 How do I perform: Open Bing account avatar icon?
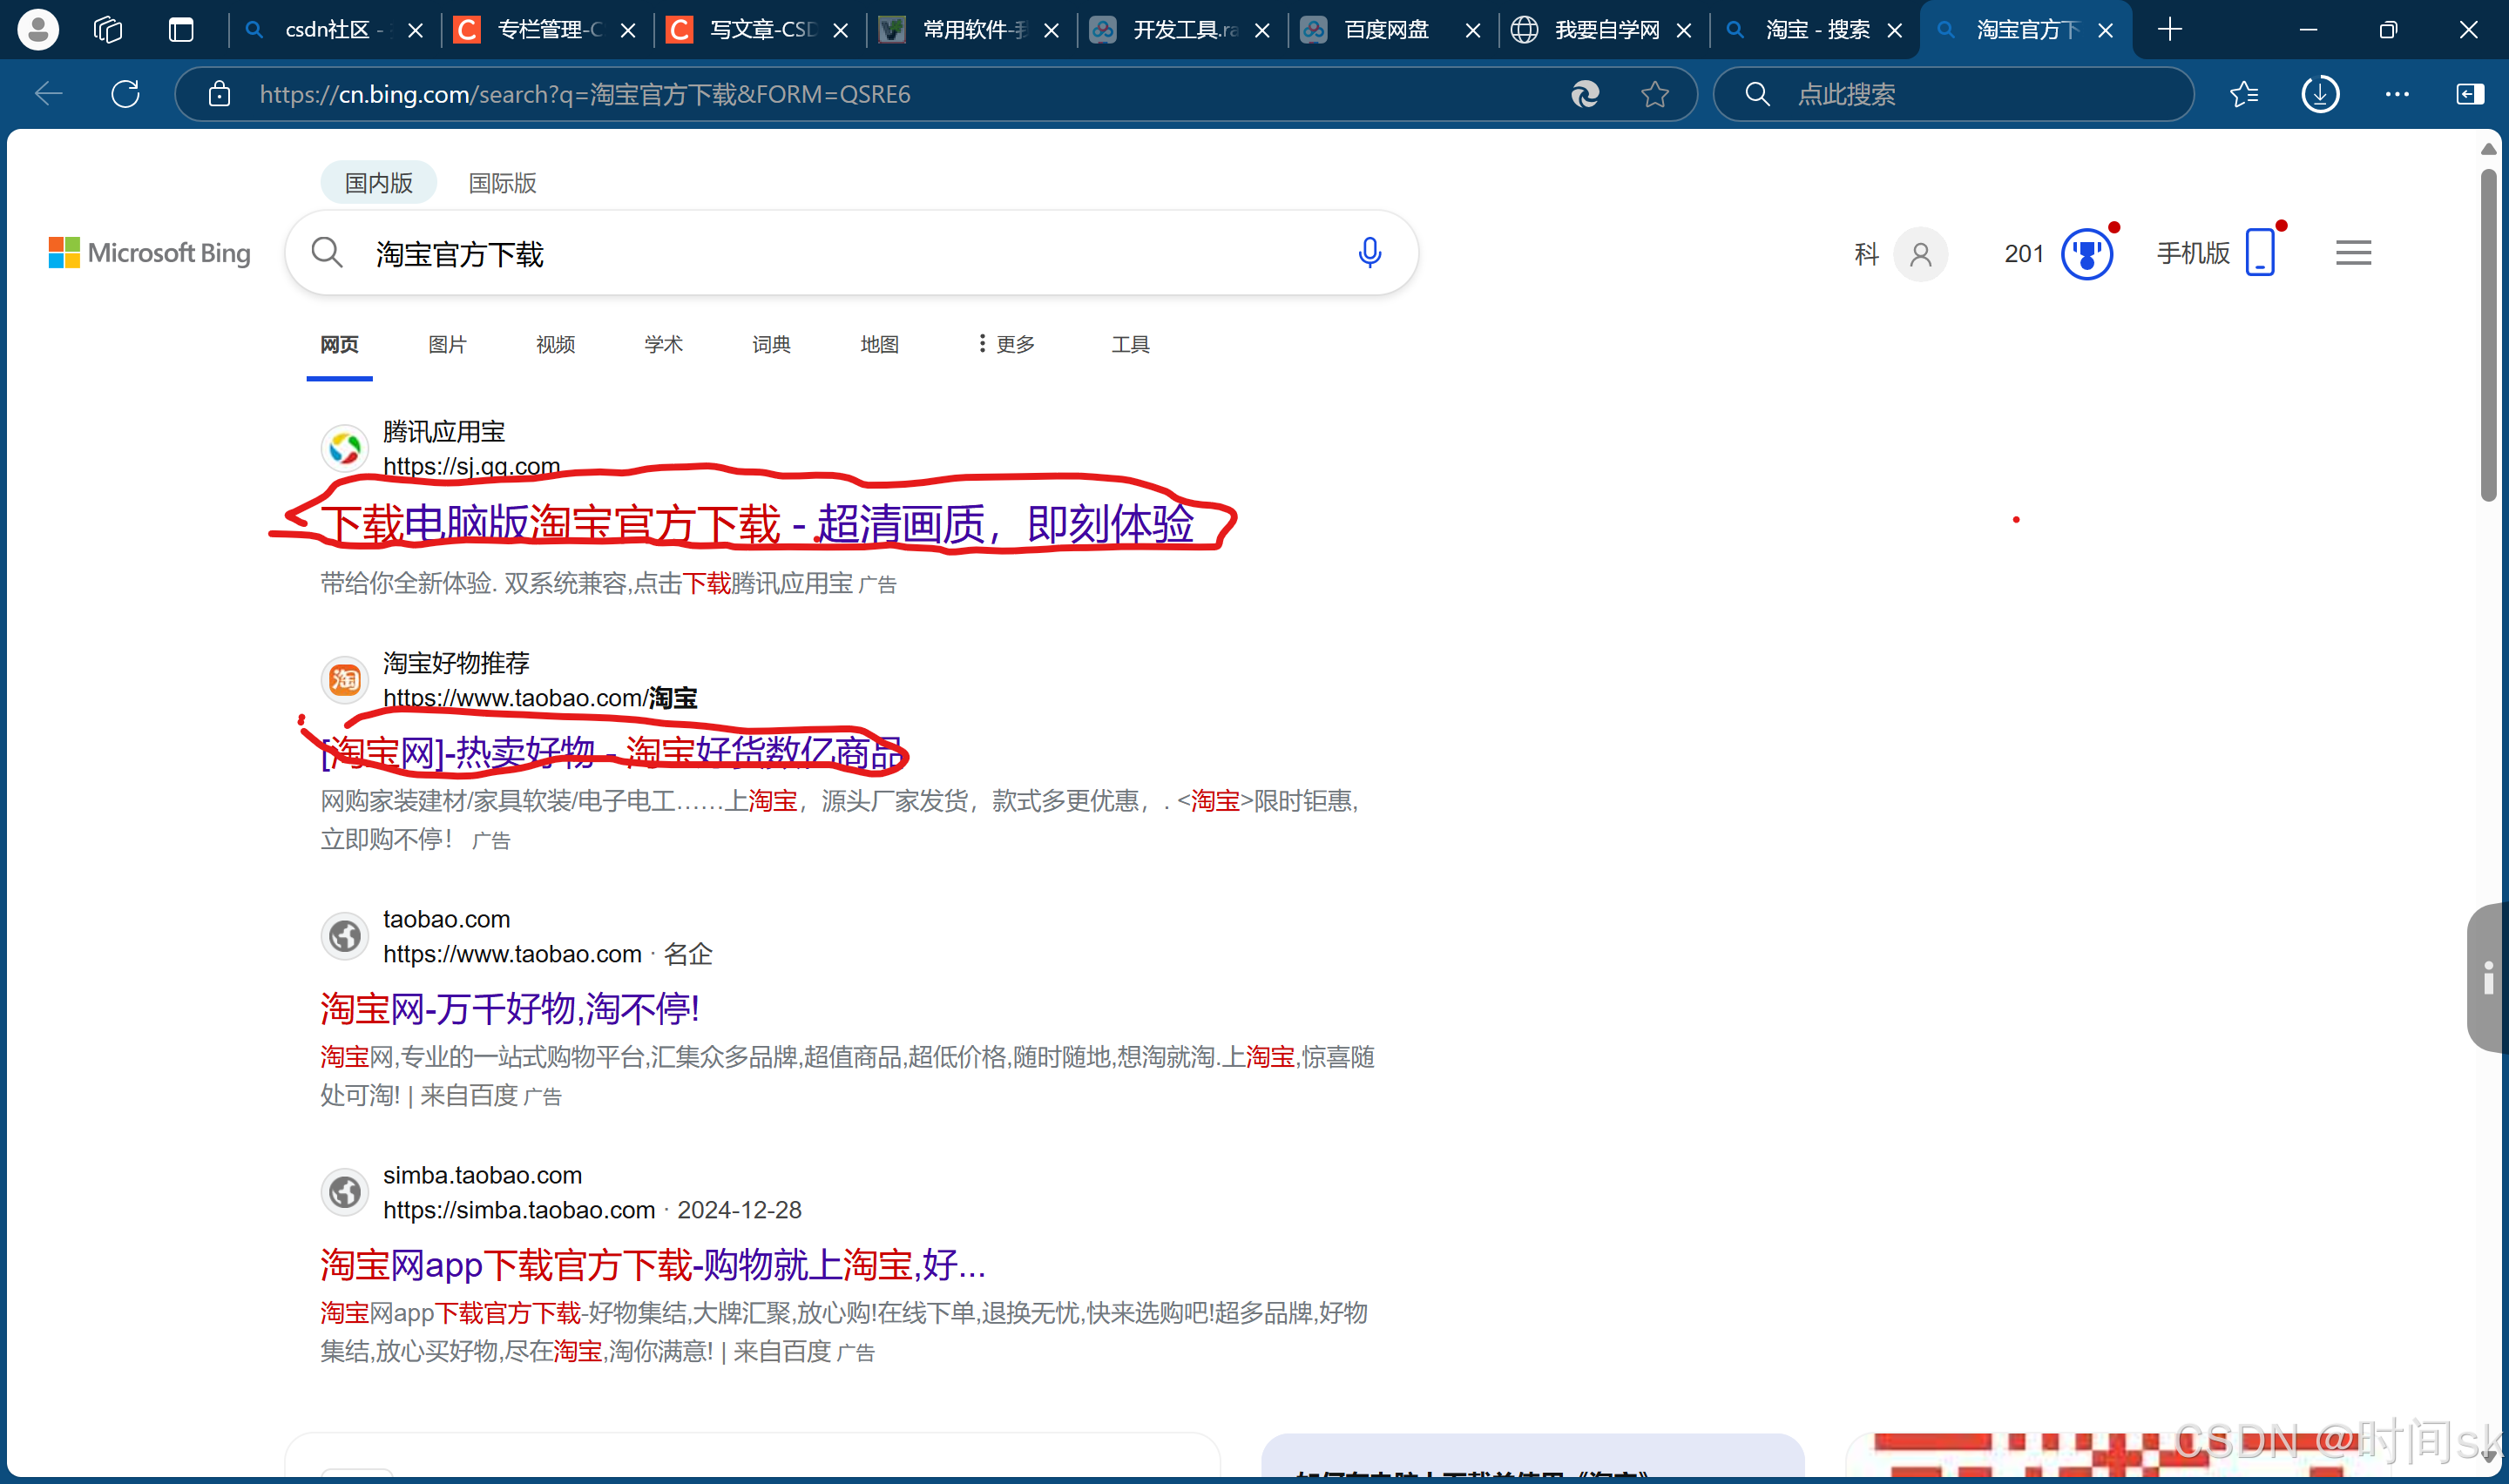tap(1920, 254)
